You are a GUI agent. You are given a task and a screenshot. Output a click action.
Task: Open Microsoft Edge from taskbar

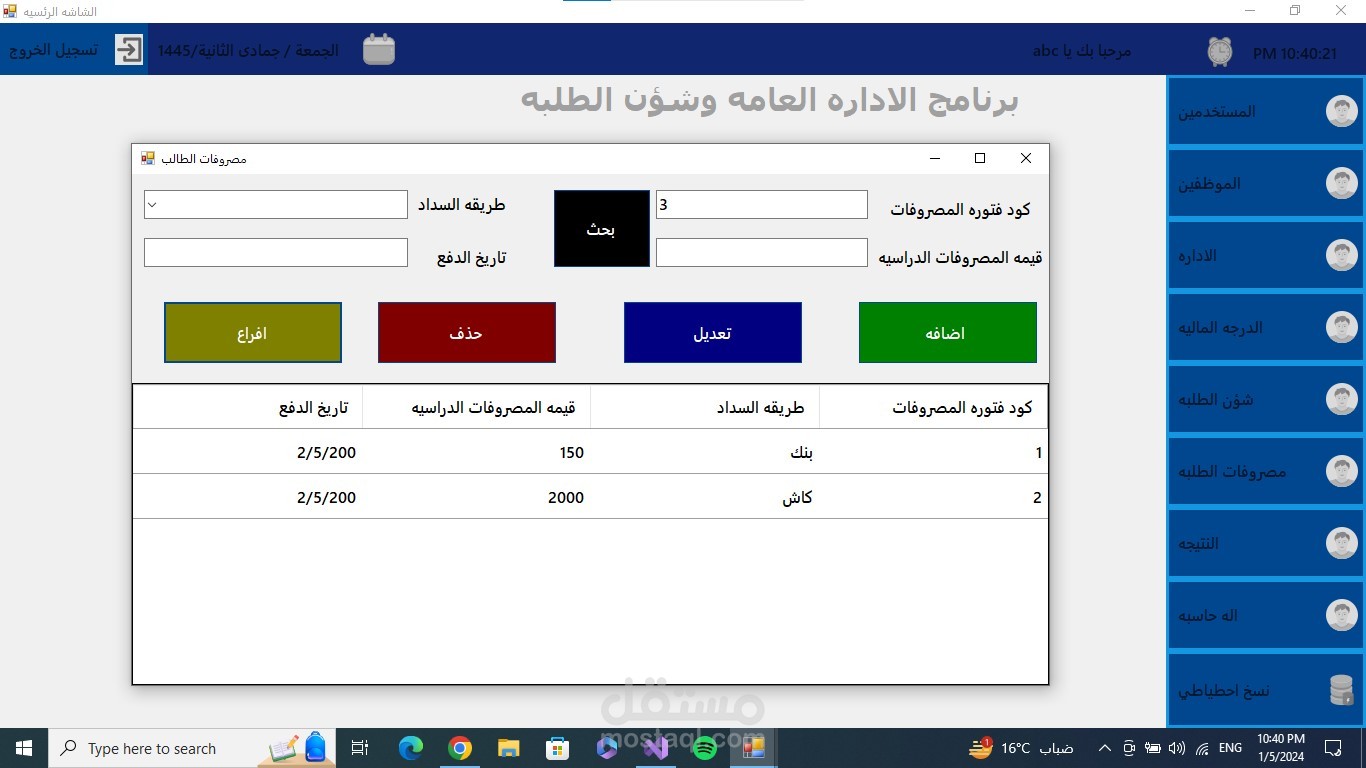point(411,748)
